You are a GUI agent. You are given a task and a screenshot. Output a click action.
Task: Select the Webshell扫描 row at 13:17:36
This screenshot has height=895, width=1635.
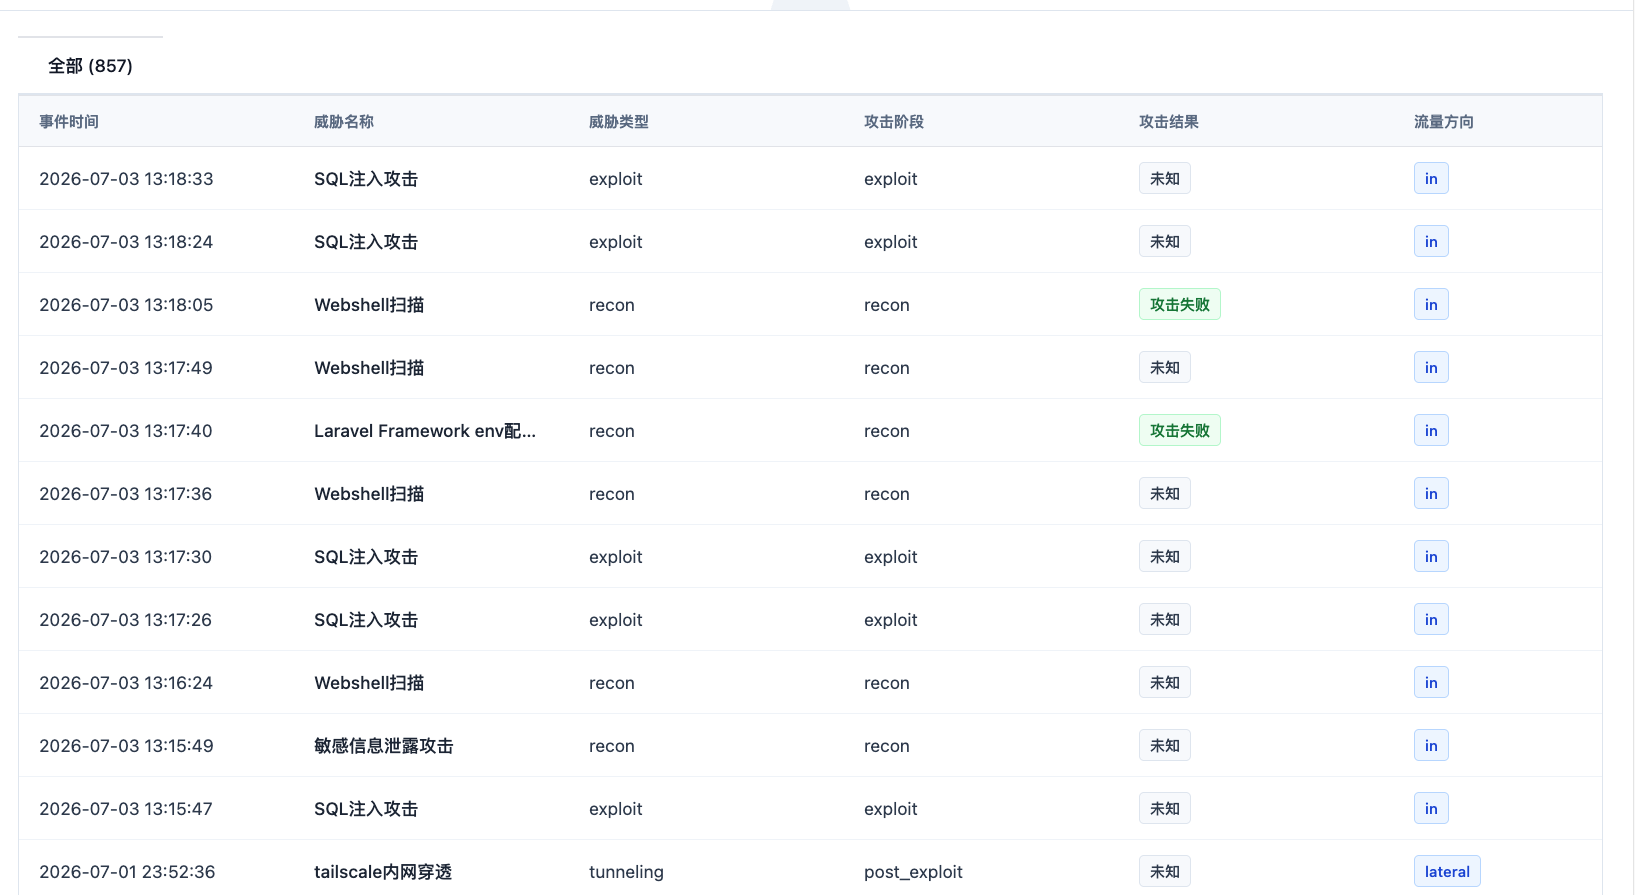(x=810, y=494)
